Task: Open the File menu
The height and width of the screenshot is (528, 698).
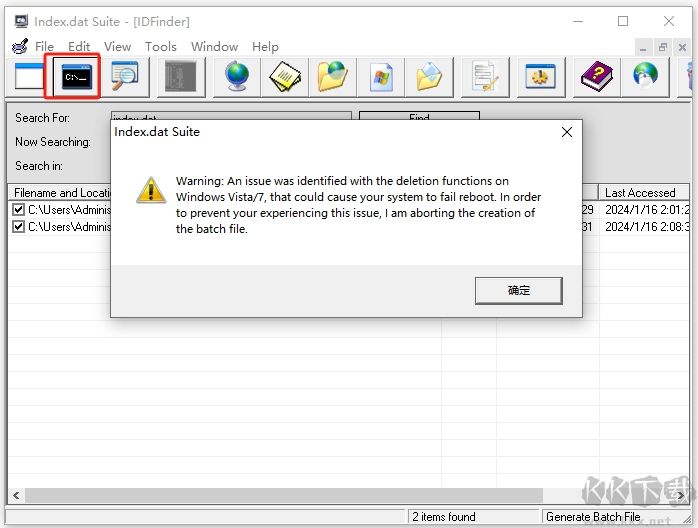Action: [x=44, y=47]
